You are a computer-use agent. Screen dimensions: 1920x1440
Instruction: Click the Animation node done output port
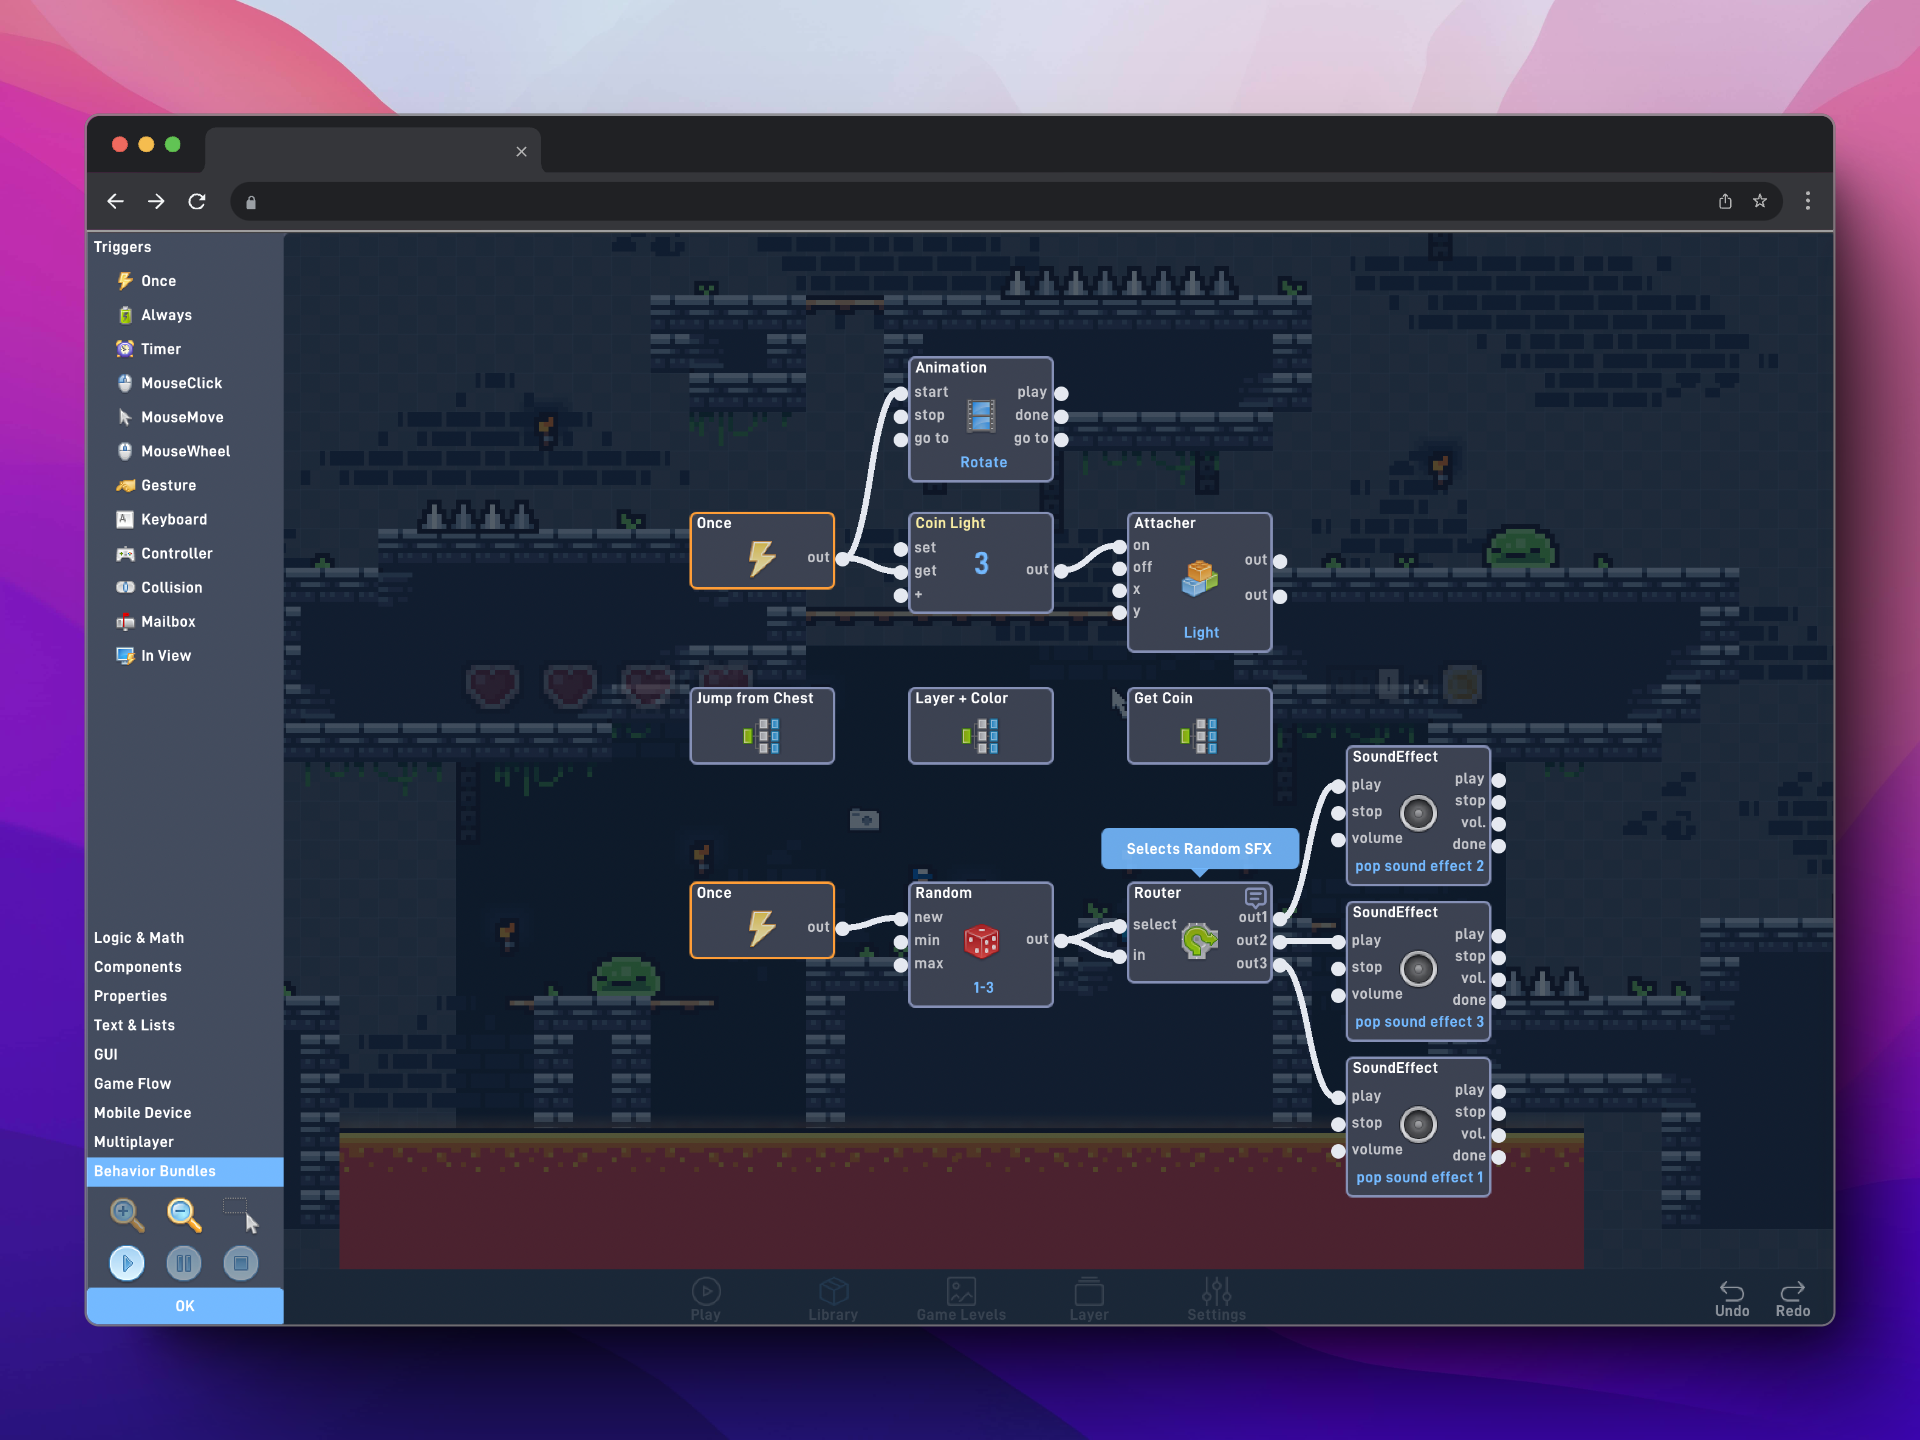pos(1061,416)
